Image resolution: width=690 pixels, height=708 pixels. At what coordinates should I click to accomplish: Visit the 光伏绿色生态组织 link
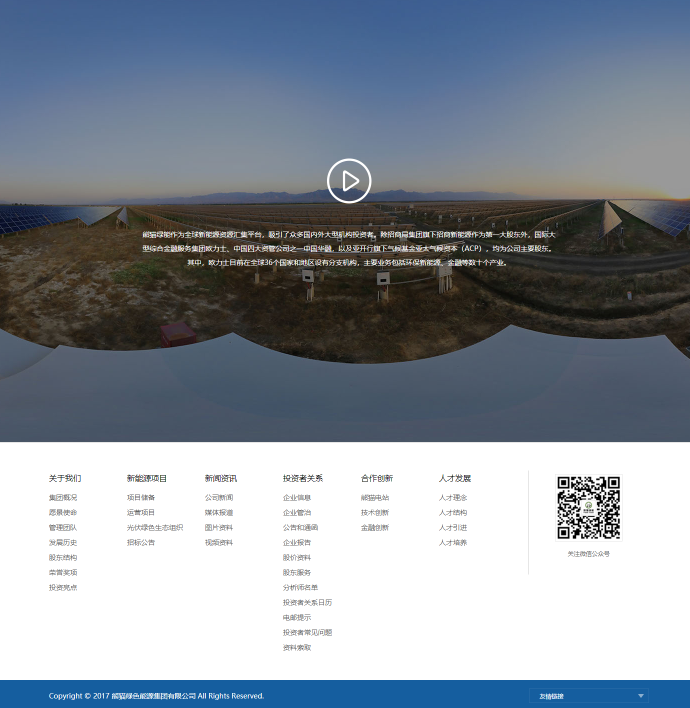155,527
